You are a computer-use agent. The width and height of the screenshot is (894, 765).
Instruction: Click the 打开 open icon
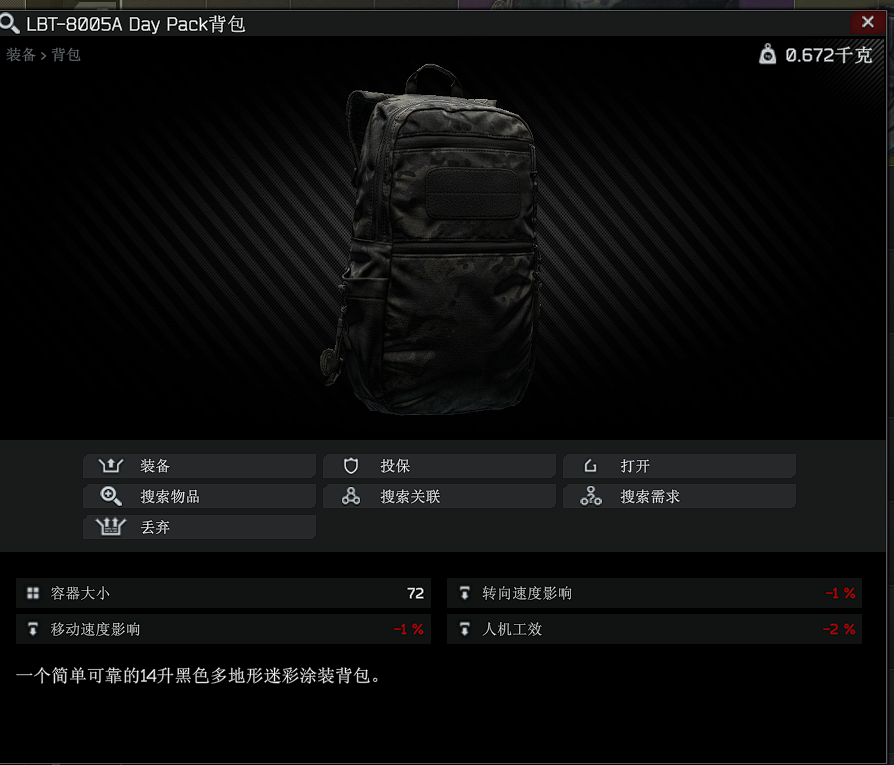click(591, 466)
